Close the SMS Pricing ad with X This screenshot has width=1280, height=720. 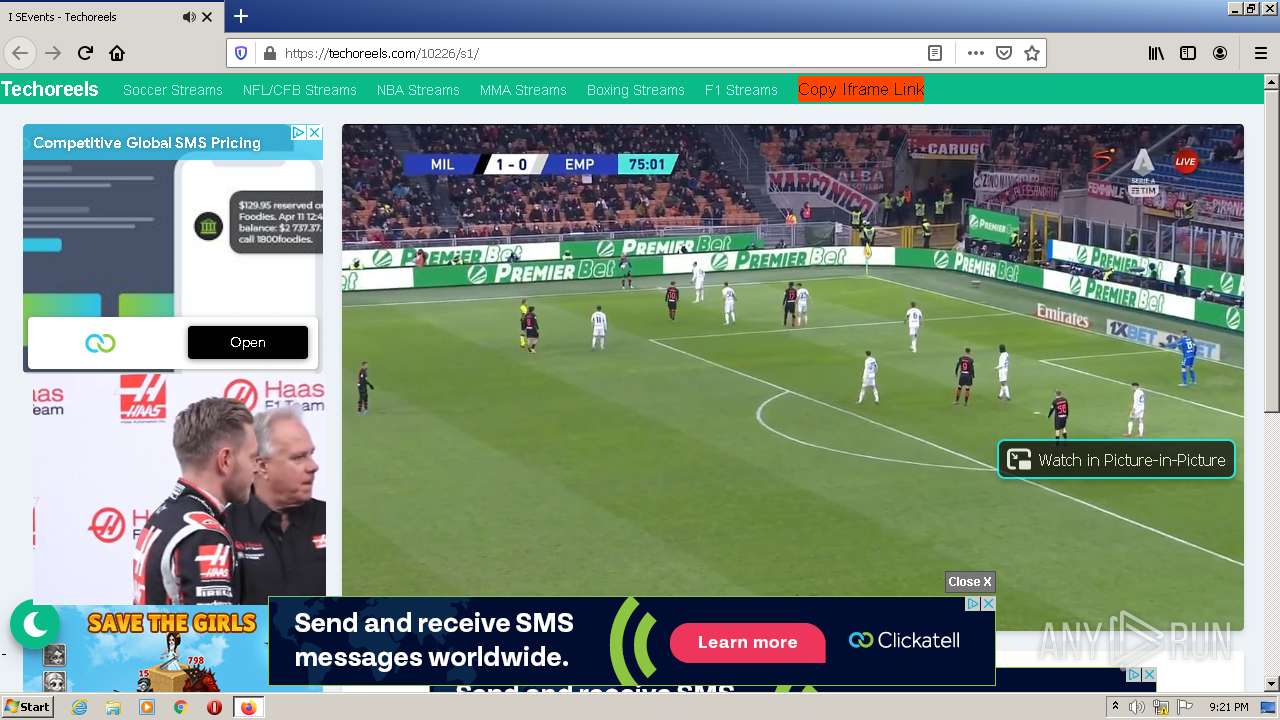coord(314,132)
